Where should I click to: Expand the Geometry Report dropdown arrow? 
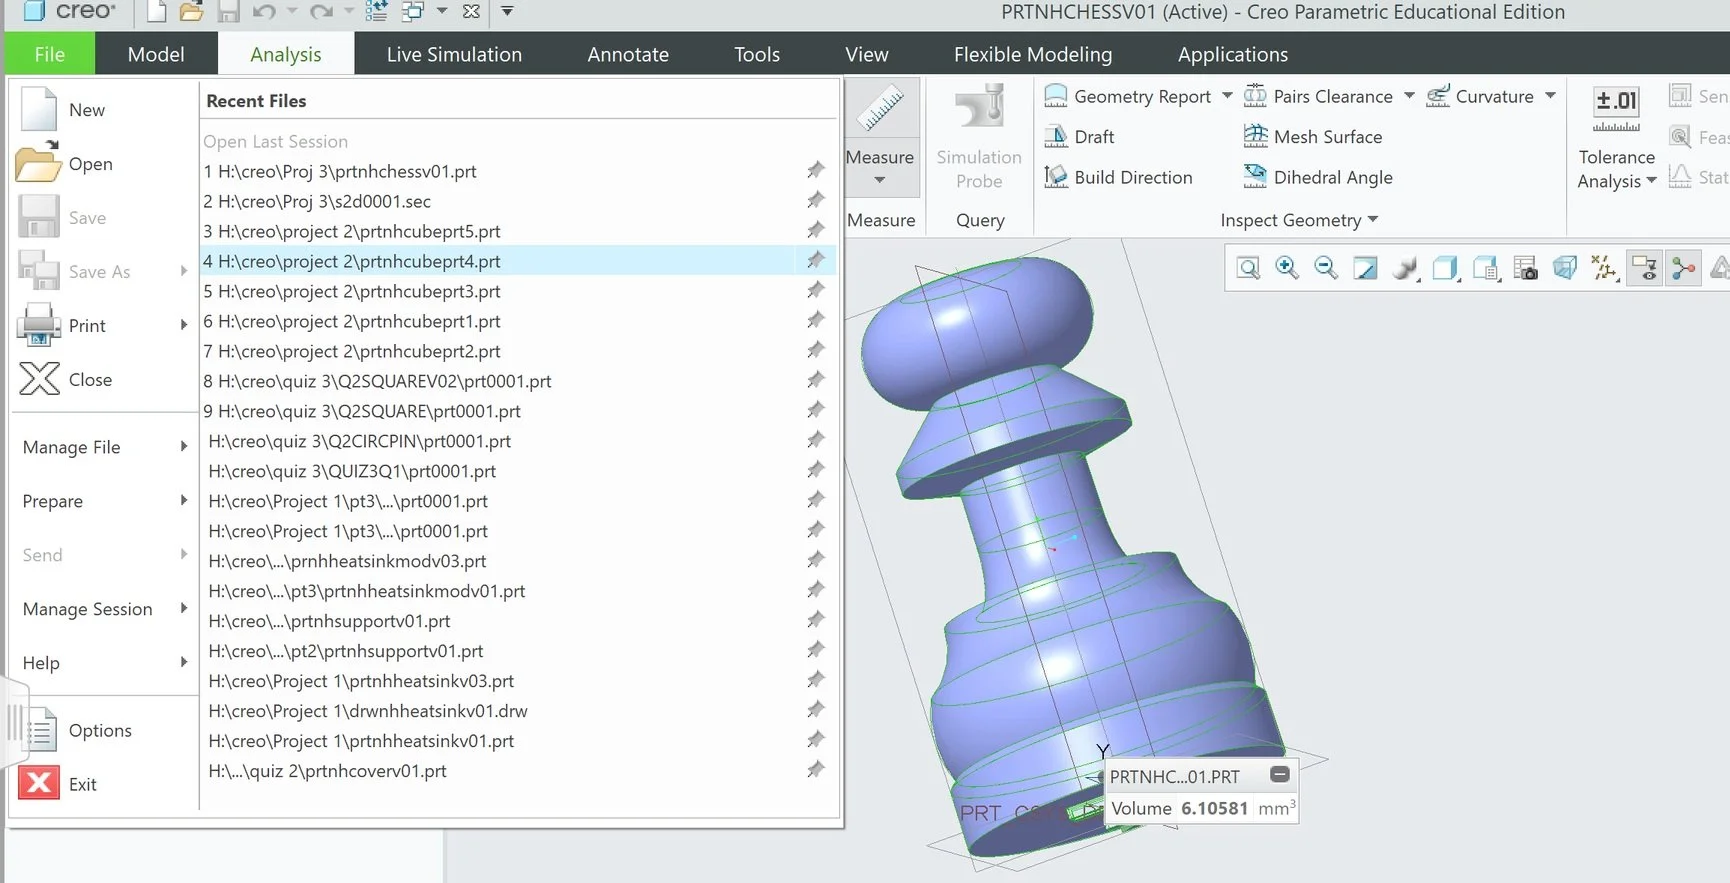(x=1227, y=96)
